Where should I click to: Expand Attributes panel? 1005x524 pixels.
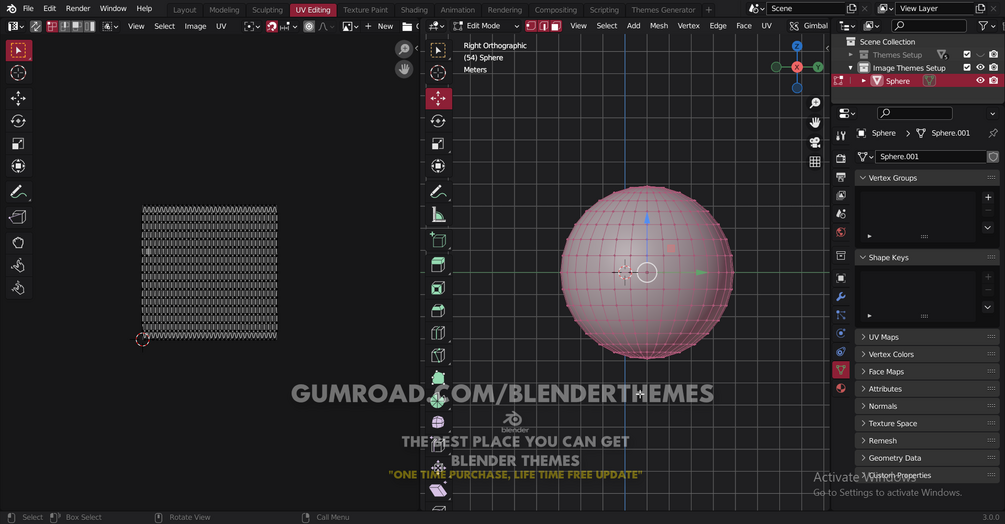[x=927, y=389]
